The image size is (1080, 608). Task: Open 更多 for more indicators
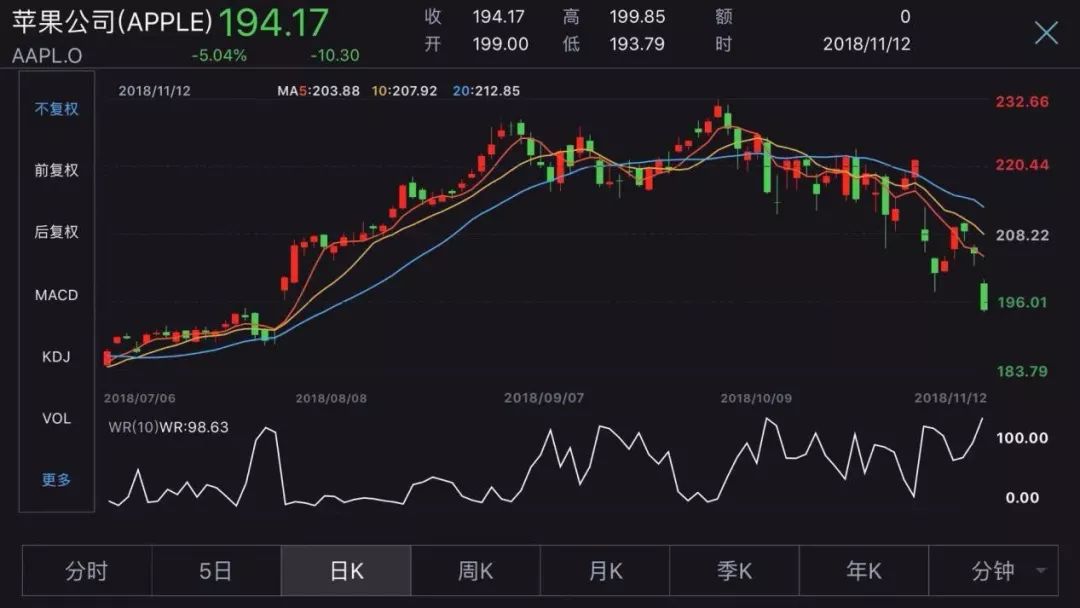pos(56,479)
